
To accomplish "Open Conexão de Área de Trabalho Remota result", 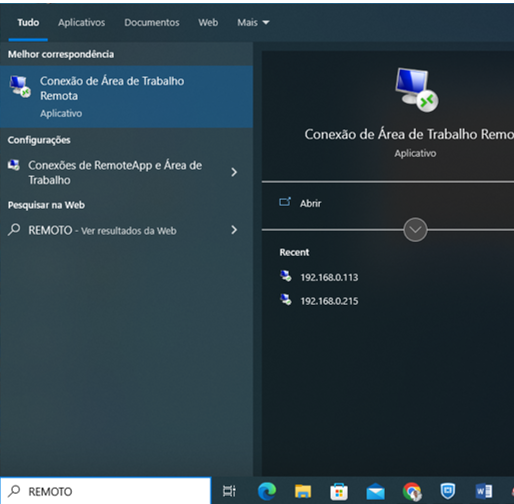I will (126, 97).
